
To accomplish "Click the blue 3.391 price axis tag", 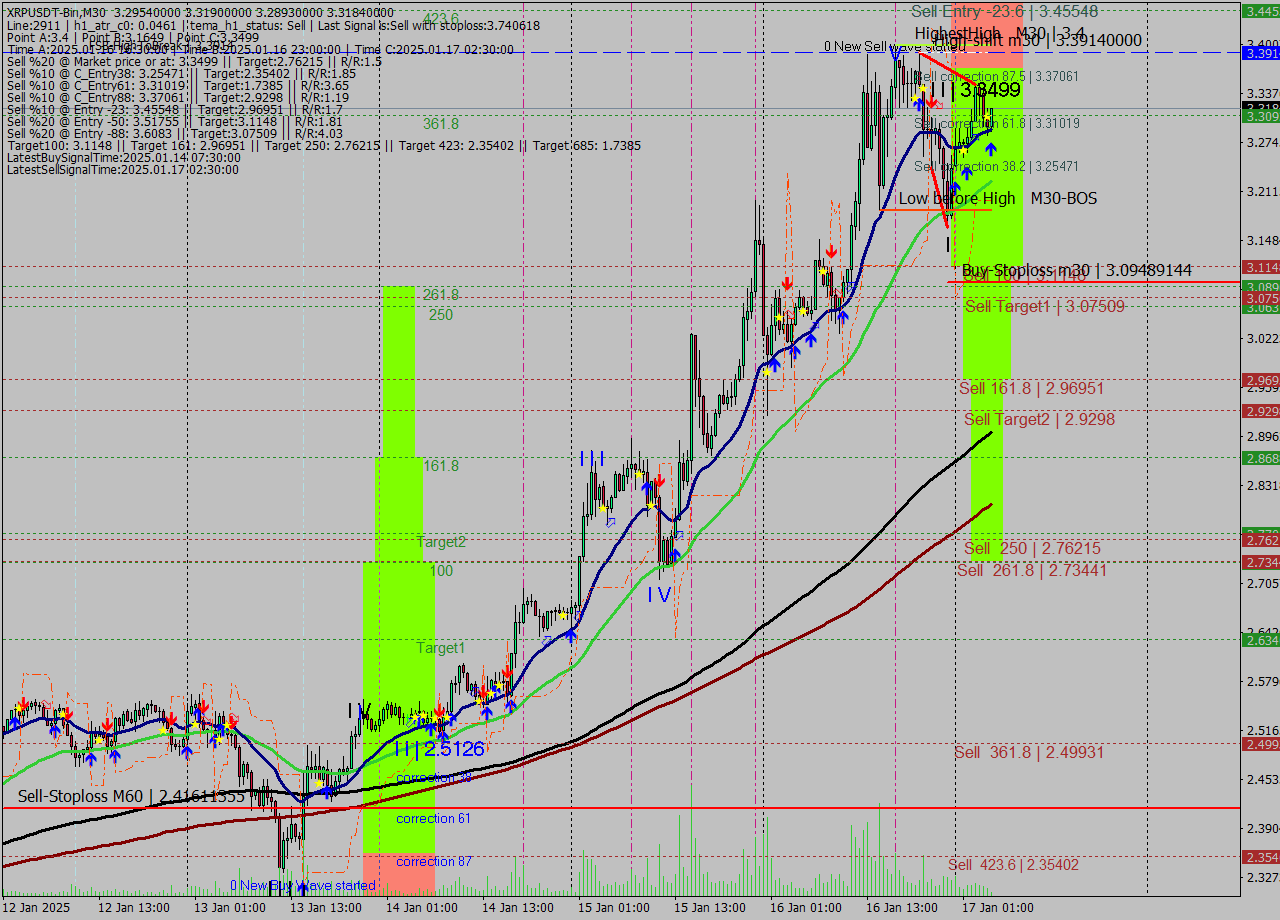I will pyautogui.click(x=1260, y=53).
